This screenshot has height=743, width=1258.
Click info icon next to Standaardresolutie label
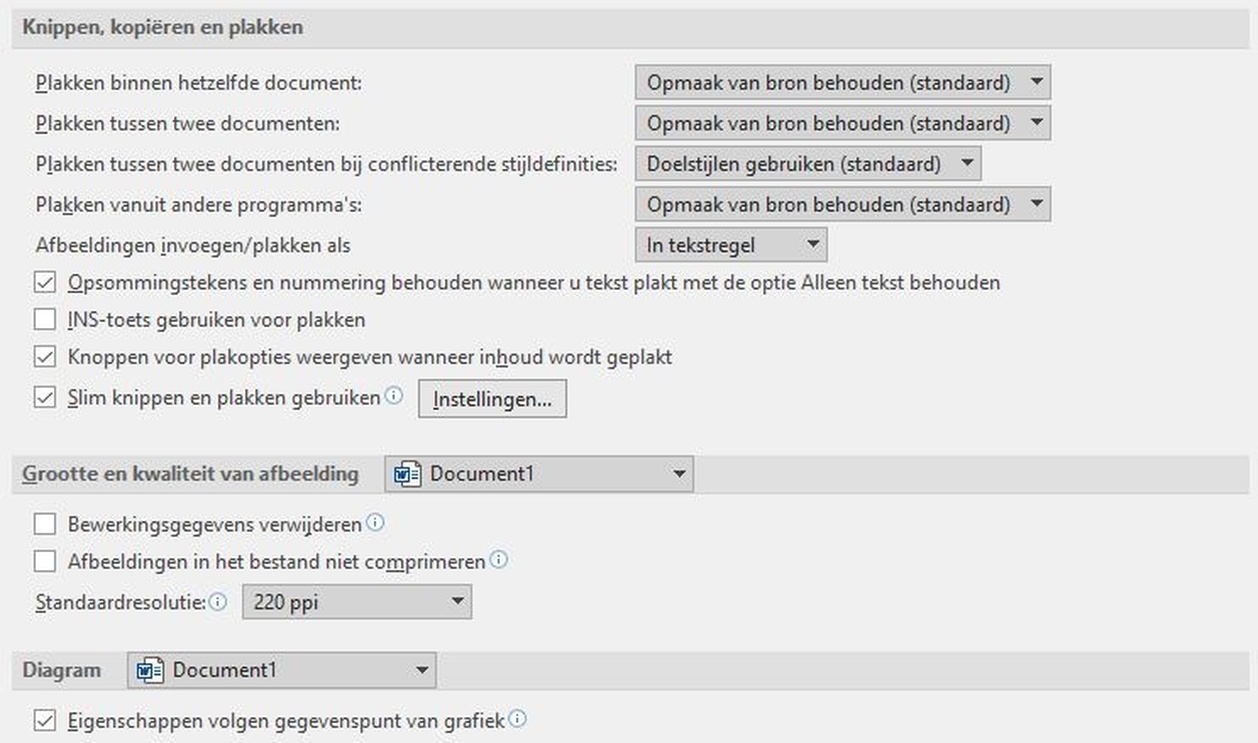[218, 601]
